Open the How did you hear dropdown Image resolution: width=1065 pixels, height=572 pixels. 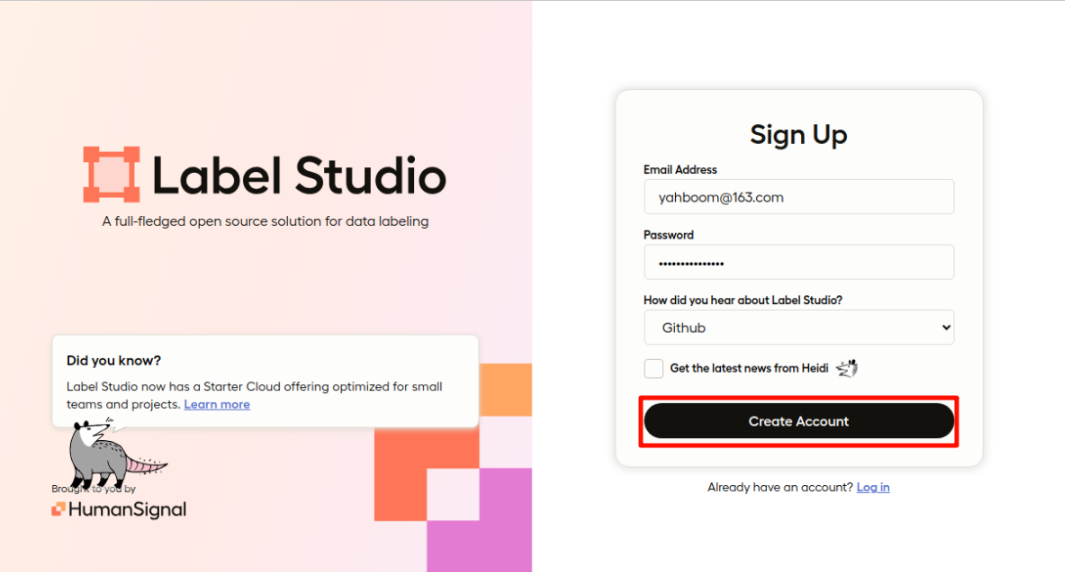coord(799,327)
